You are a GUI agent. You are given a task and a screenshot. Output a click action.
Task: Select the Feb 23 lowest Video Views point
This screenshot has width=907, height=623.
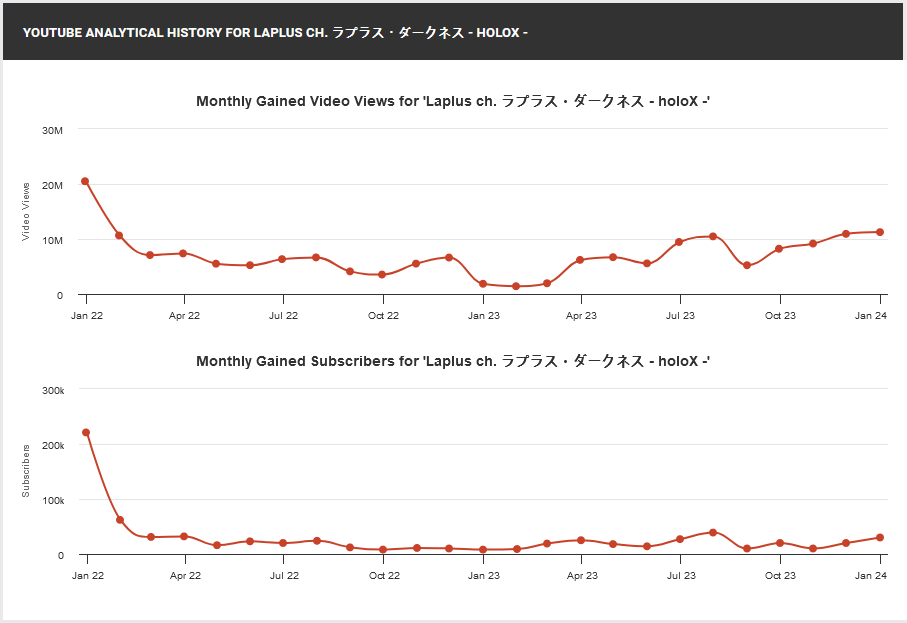click(516, 286)
